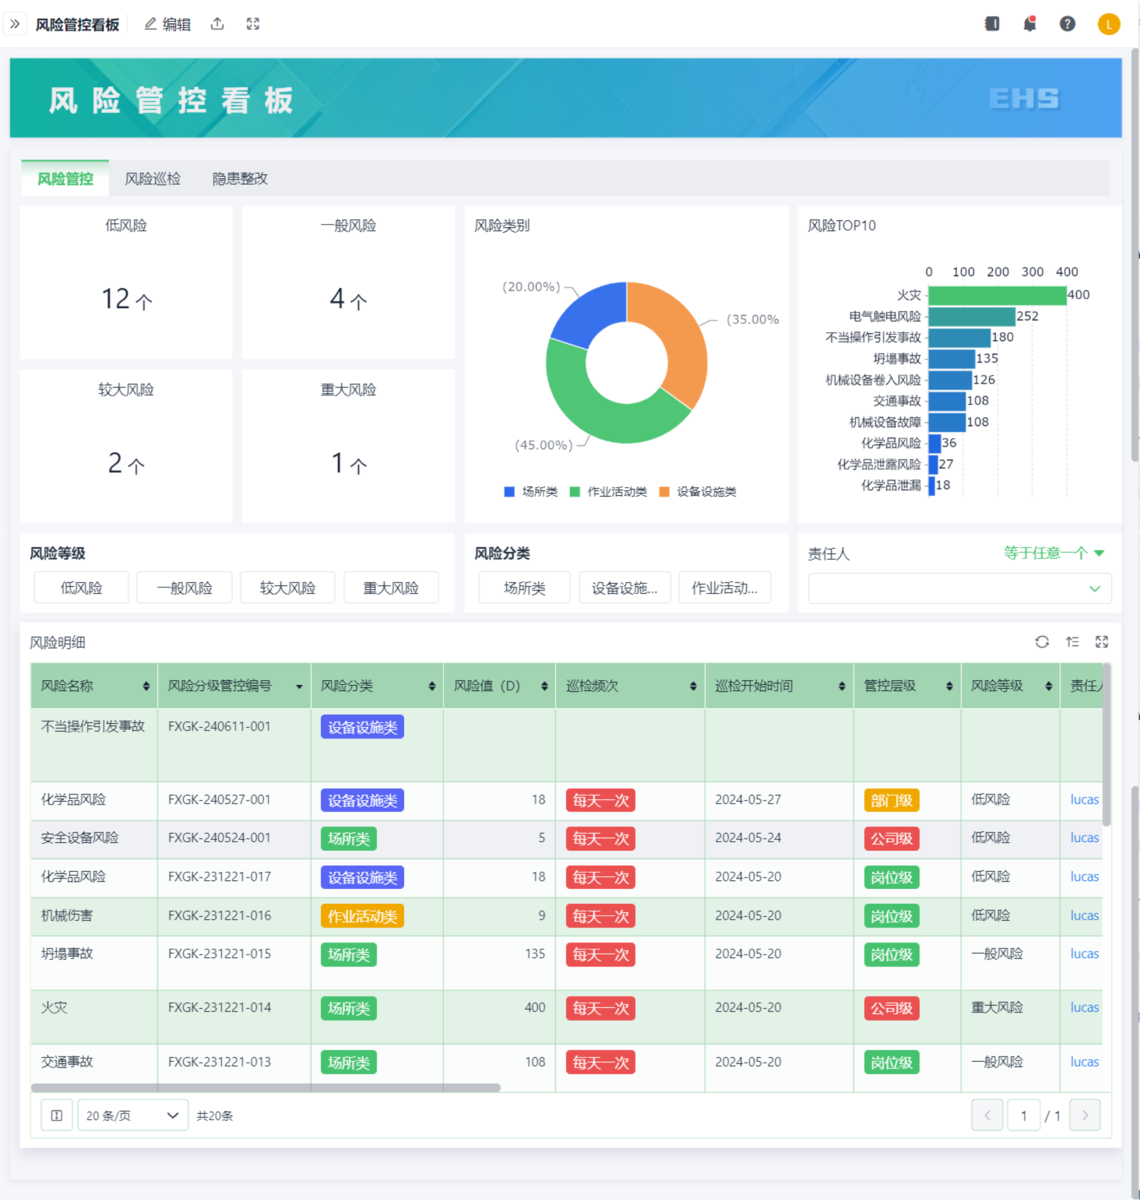Viewport: 1140px width, 1200px height.
Task: Open the user avatar L menu
Action: pos(1109,24)
